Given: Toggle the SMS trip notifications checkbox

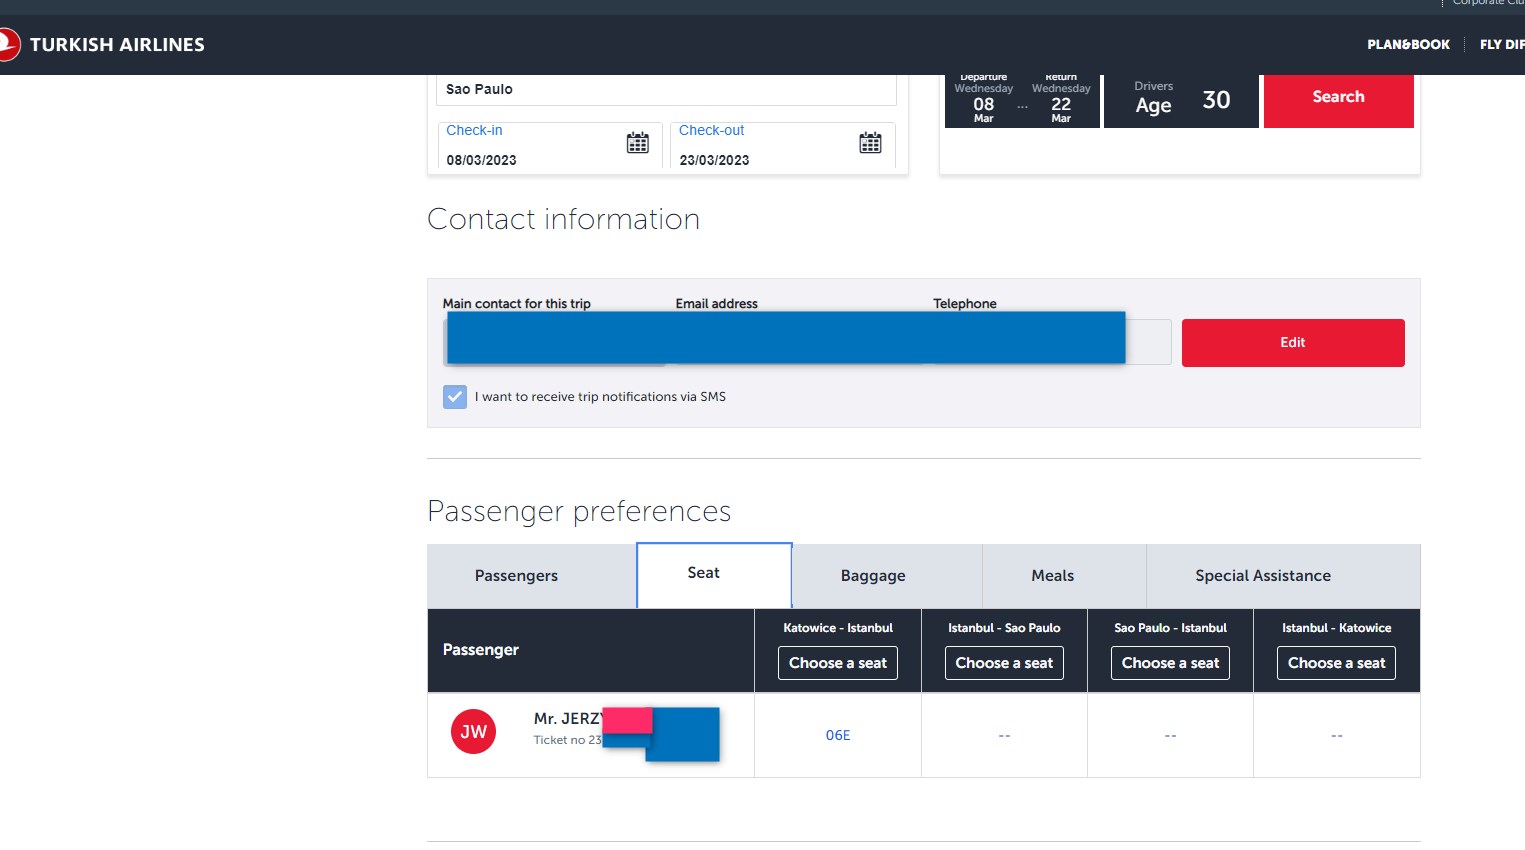Looking at the screenshot, I should 455,397.
